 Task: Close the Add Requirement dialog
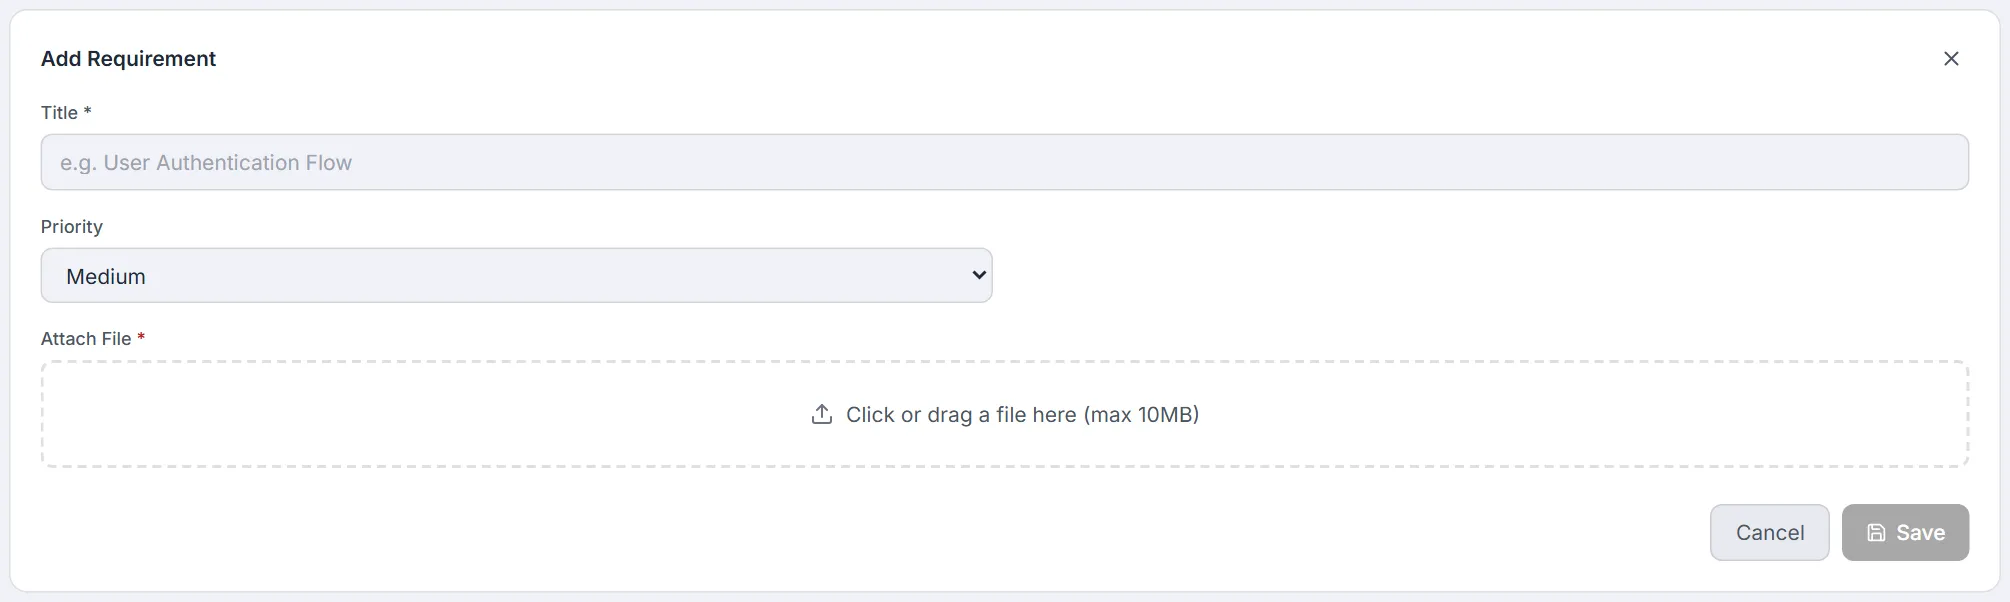1951,59
